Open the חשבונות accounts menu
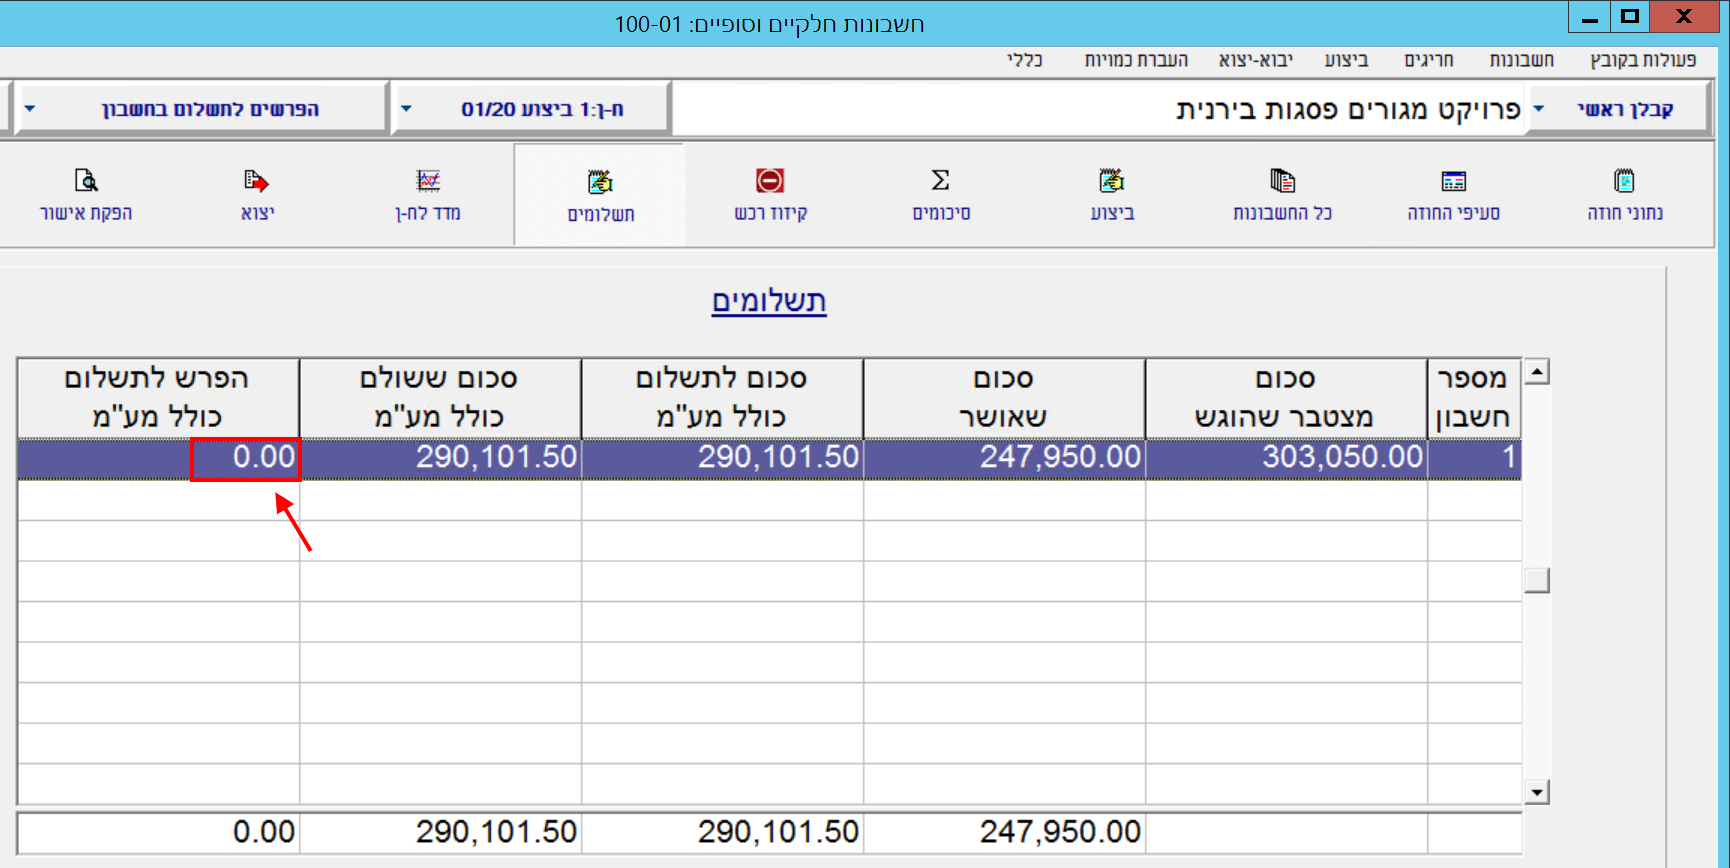This screenshot has width=1730, height=868. point(1521,60)
